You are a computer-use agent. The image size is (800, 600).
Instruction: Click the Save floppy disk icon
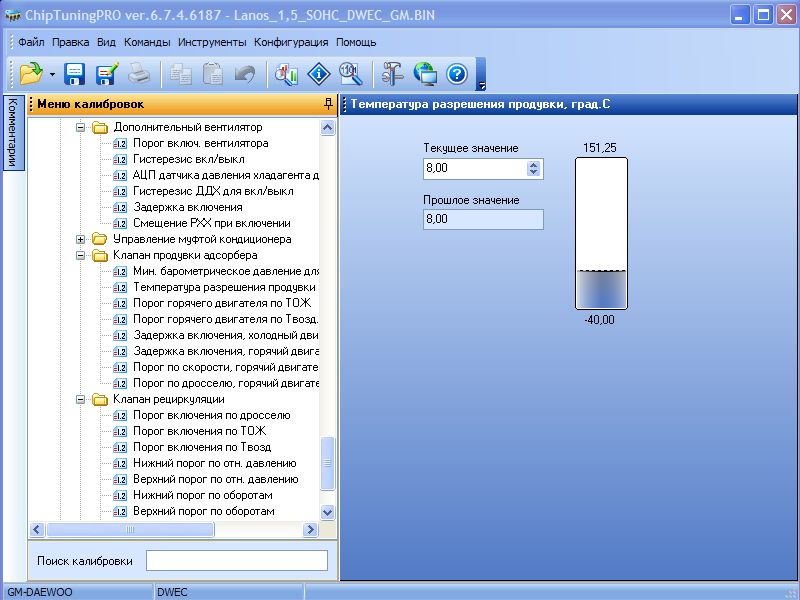point(74,73)
